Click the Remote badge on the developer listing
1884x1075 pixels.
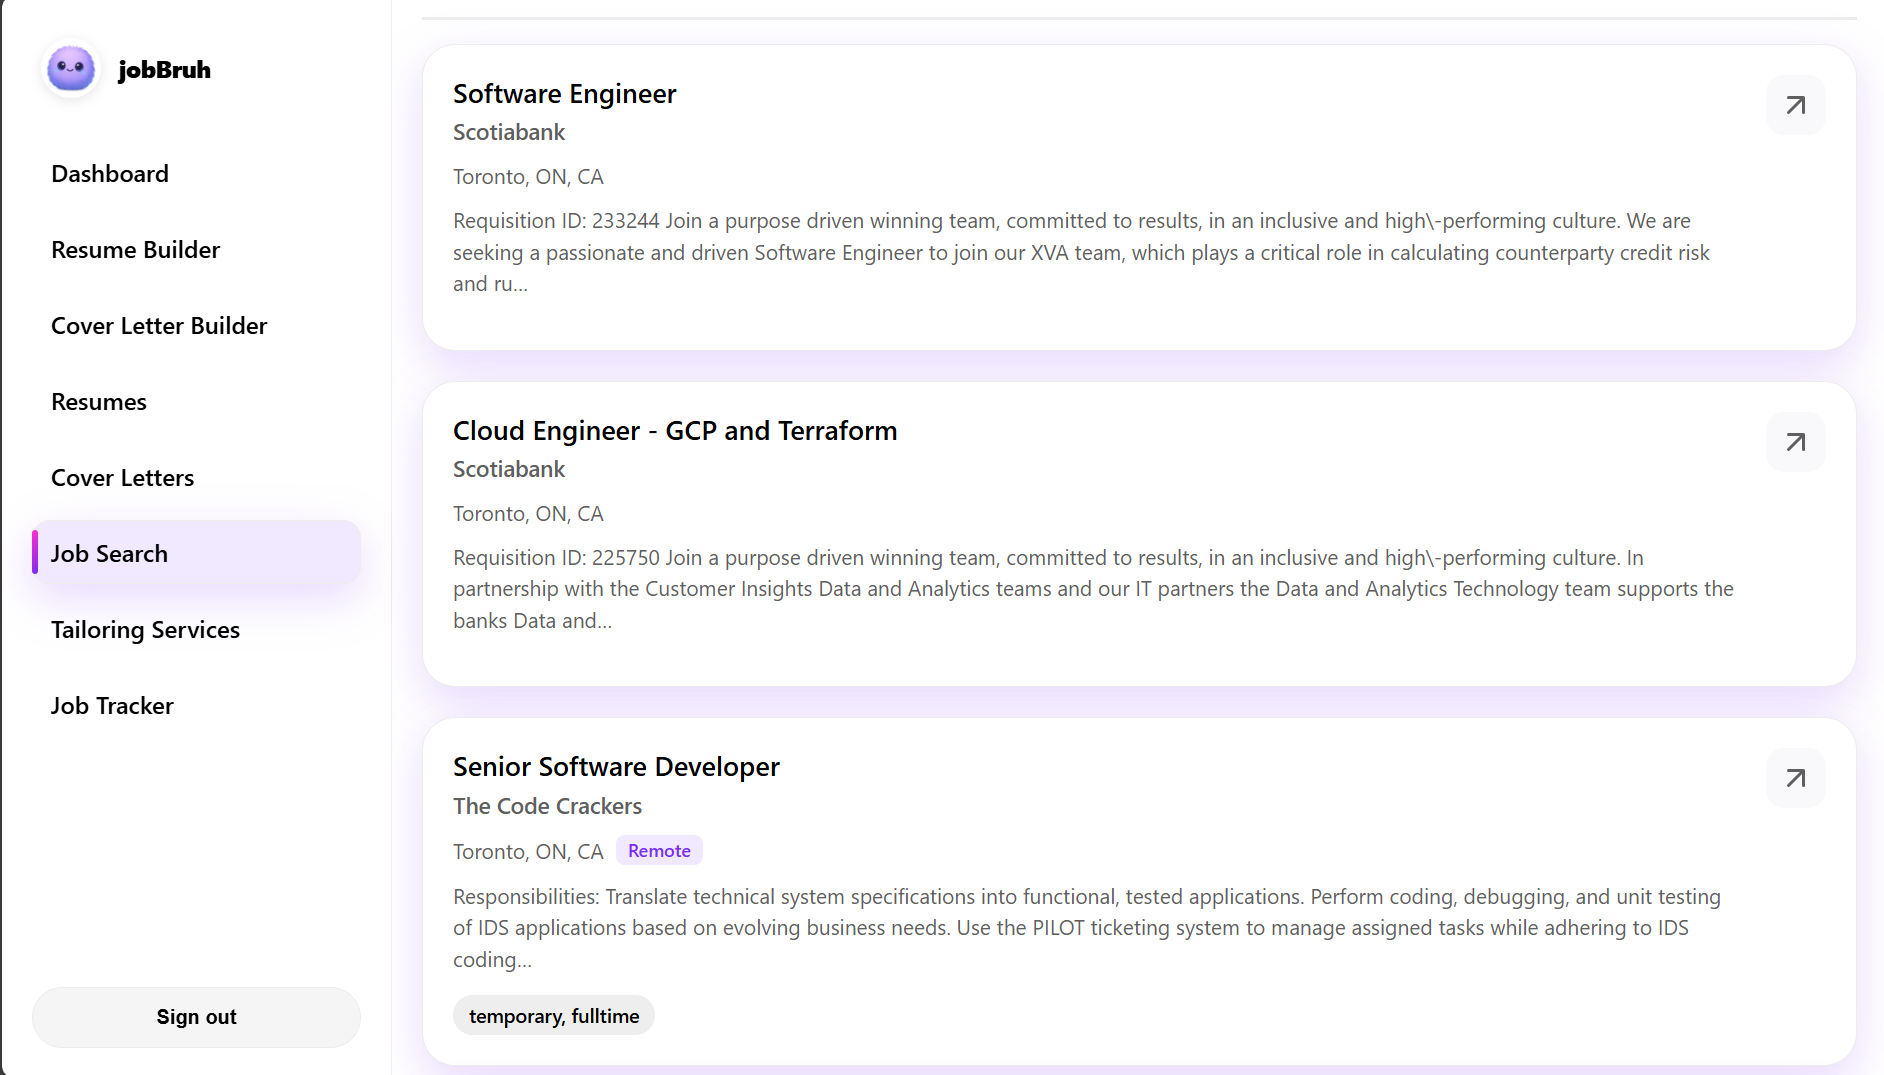tap(658, 850)
